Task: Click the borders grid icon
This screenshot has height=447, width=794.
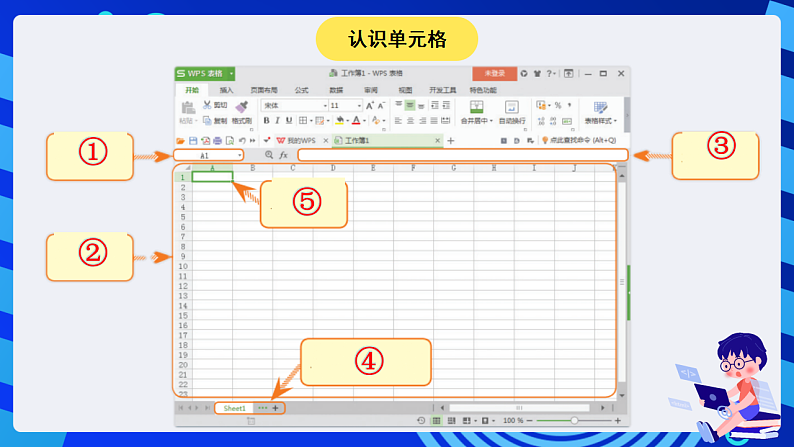Action: [303, 120]
